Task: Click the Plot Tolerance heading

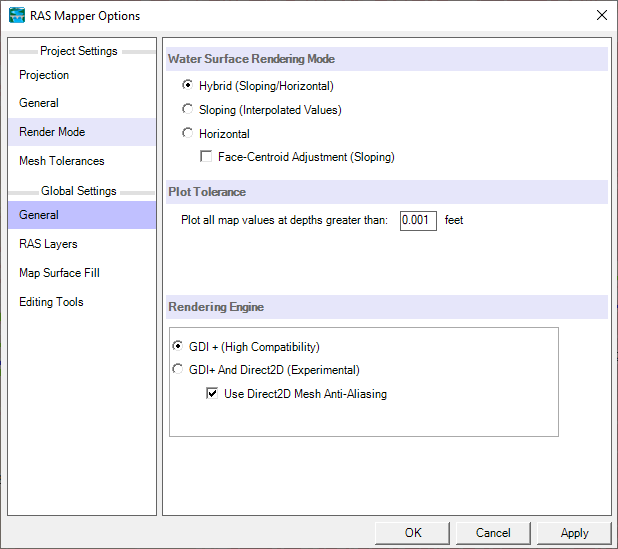Action: point(207,192)
